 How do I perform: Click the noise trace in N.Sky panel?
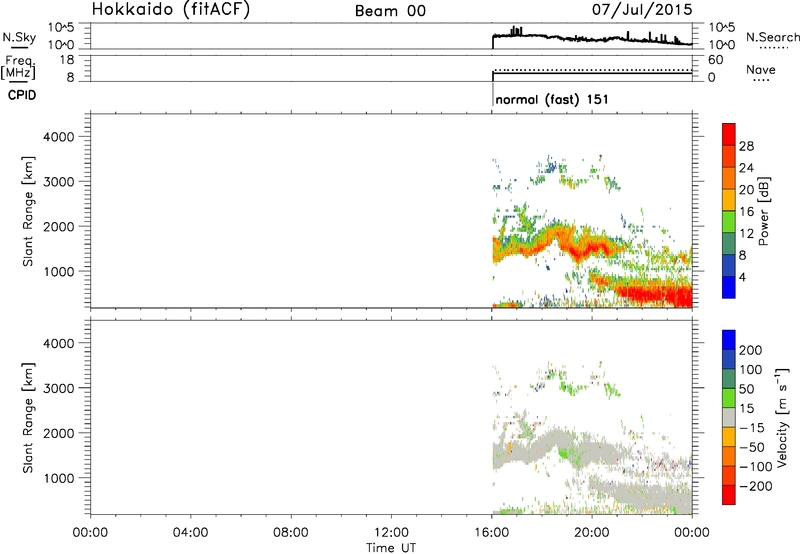coord(592,38)
